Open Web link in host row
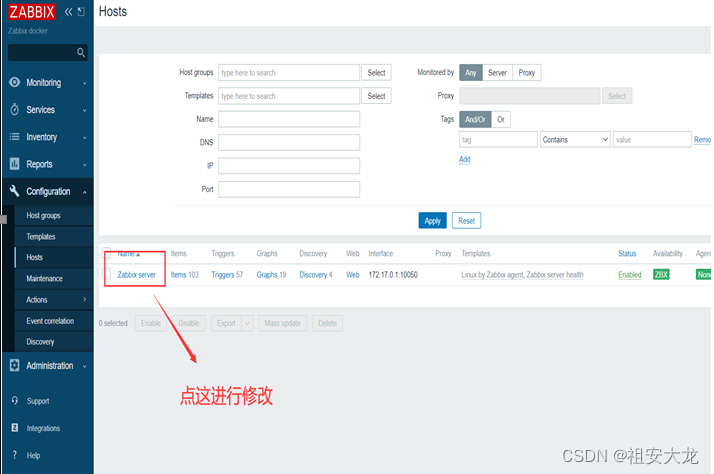Screen dimensions: 714x474 pos(352,275)
